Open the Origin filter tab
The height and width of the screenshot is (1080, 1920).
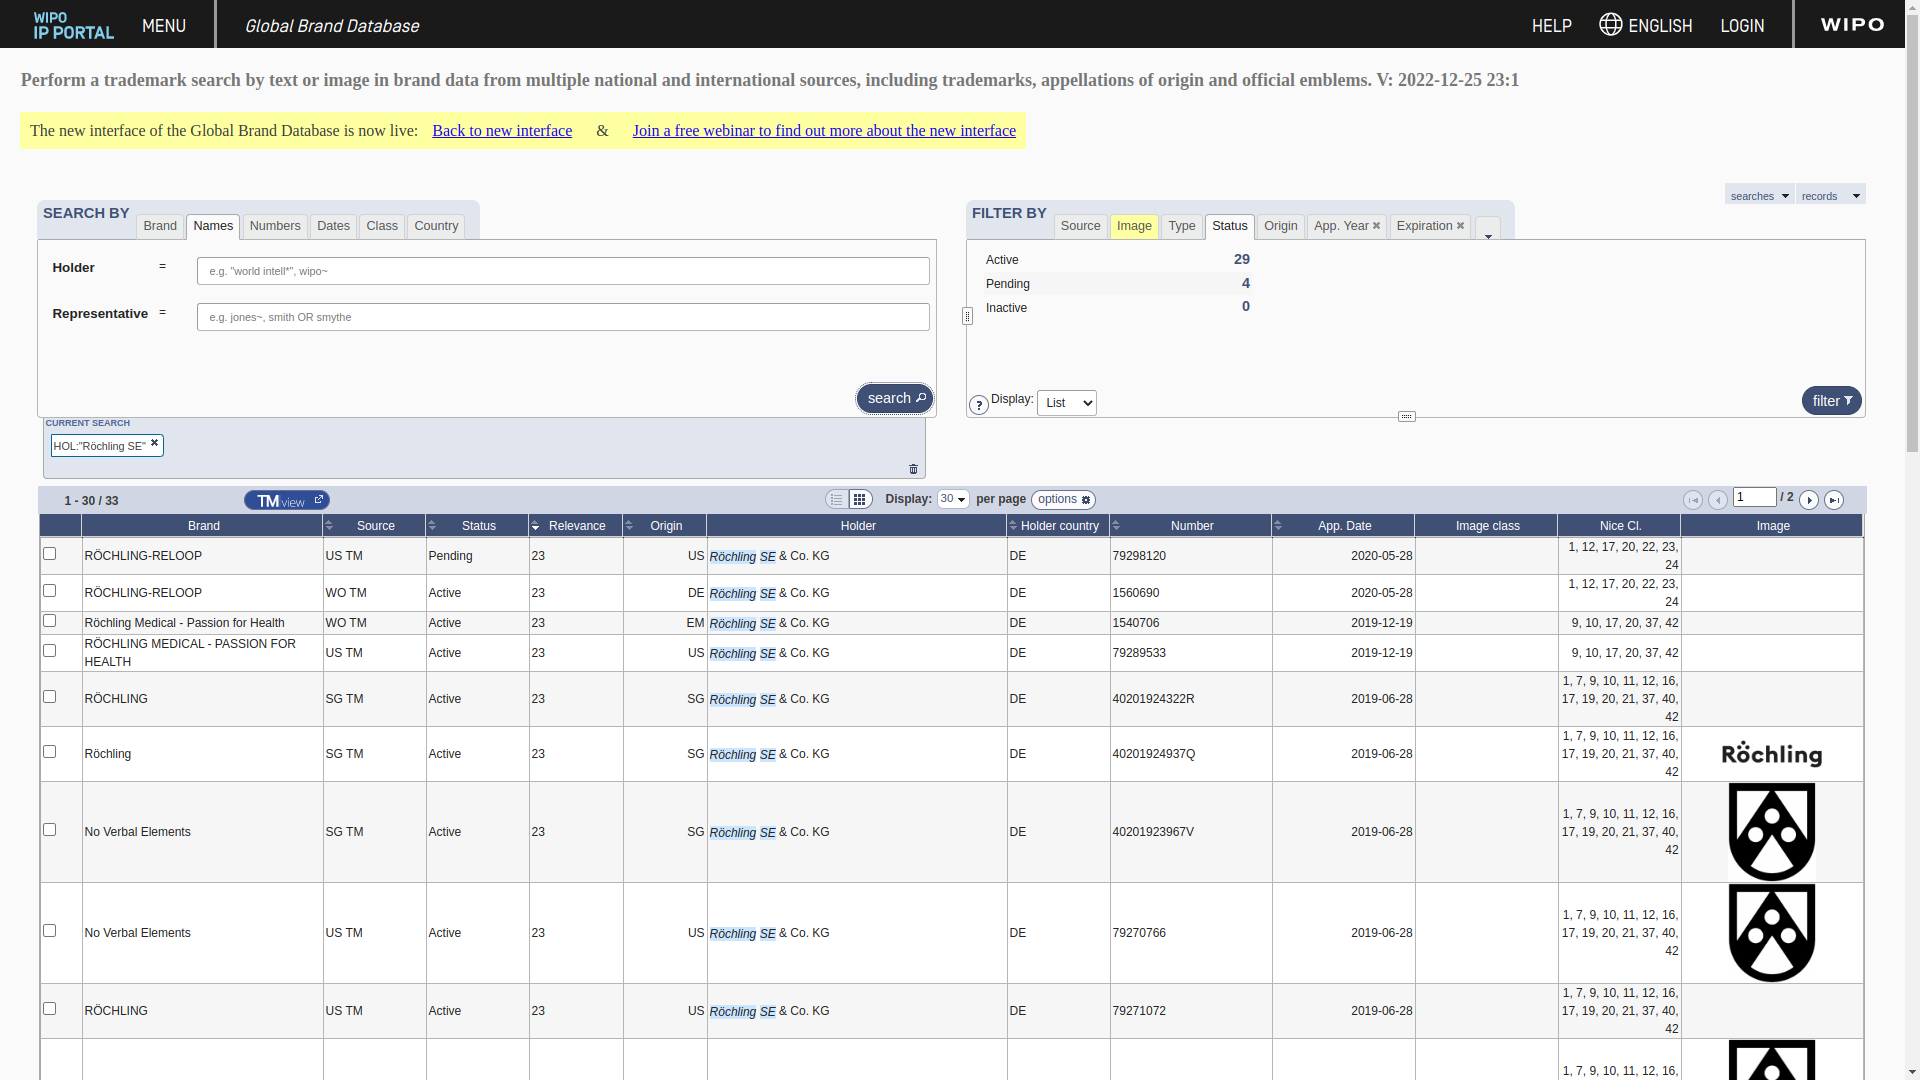1280,226
